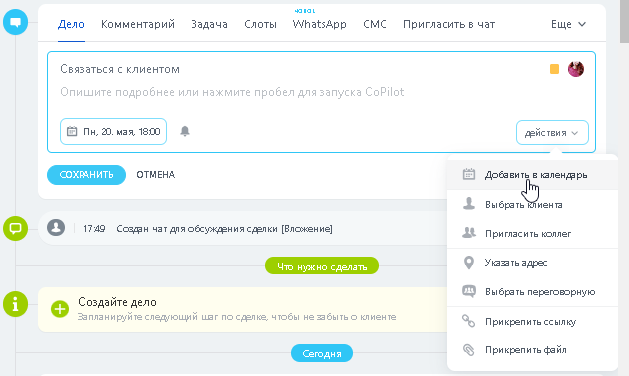629x376 pixels.
Task: Choose Выбрать клиента menu item
Action: (x=532, y=204)
